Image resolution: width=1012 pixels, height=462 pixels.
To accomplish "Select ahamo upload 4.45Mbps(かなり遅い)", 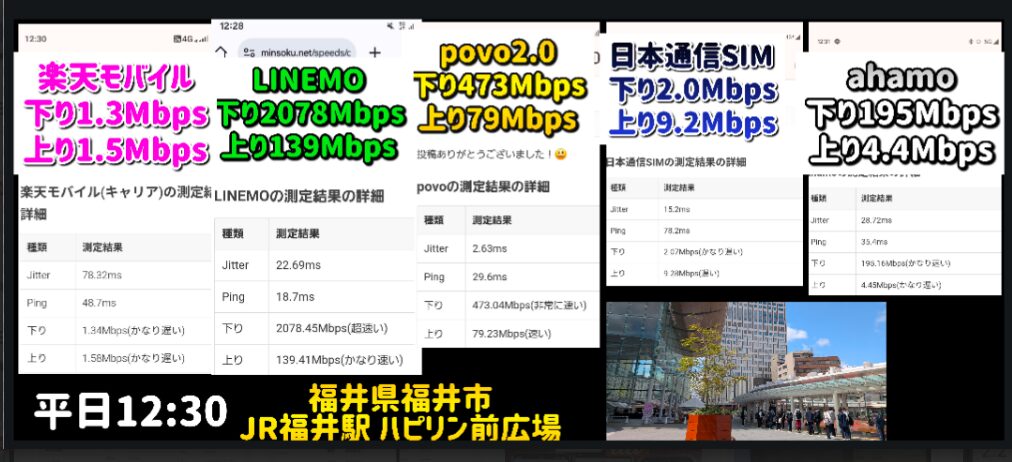I will [900, 285].
